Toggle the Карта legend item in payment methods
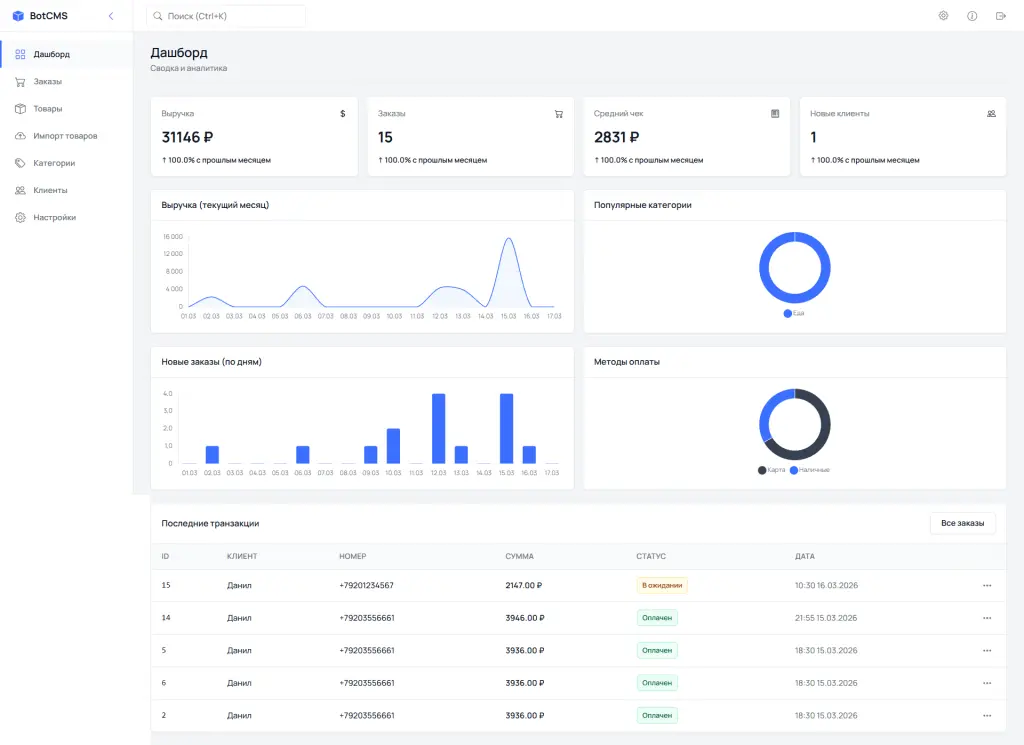The width and height of the screenshot is (1024, 745). (x=771, y=469)
